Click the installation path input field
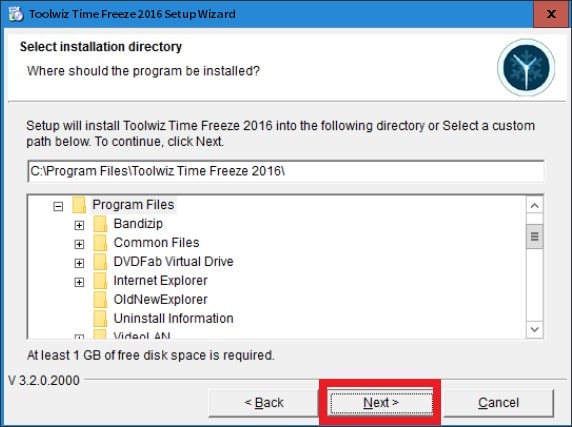The image size is (572, 427). click(x=286, y=171)
